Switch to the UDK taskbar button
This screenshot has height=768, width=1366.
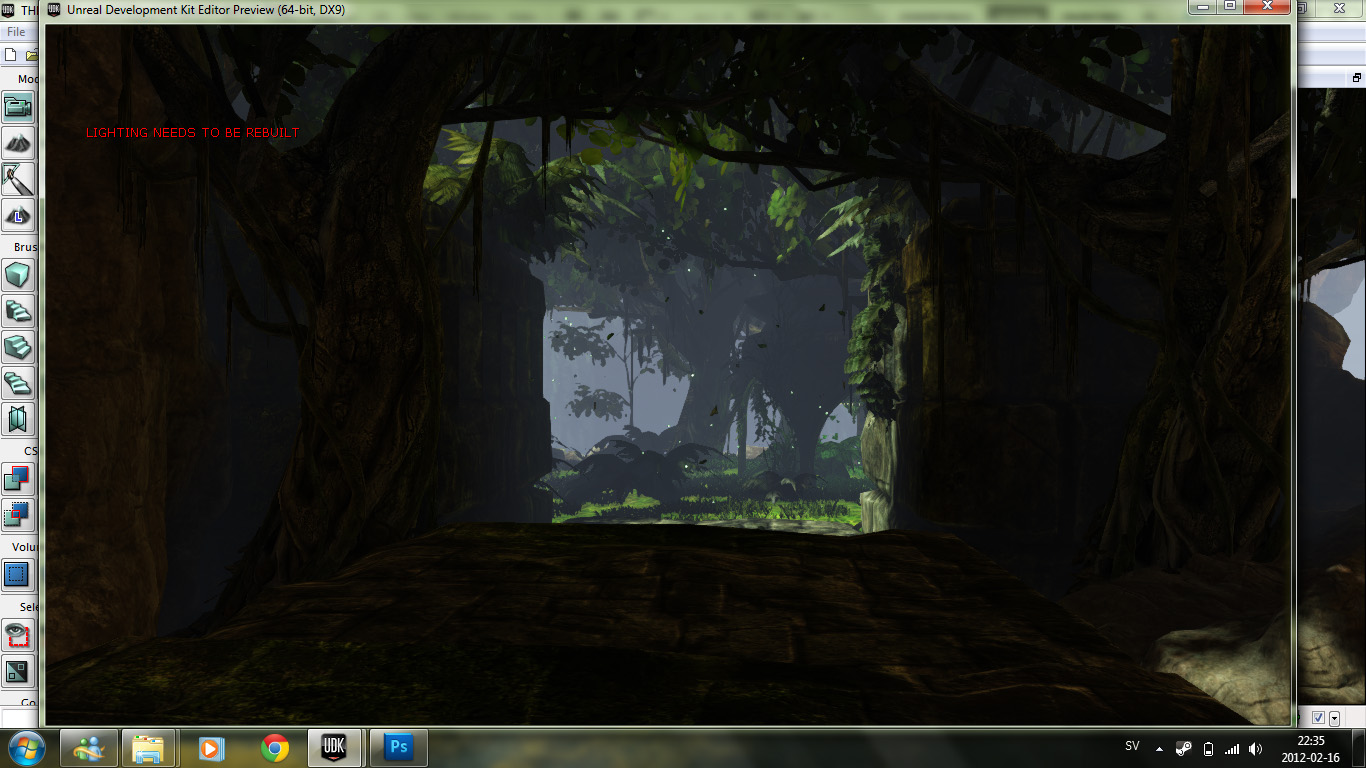click(335, 748)
